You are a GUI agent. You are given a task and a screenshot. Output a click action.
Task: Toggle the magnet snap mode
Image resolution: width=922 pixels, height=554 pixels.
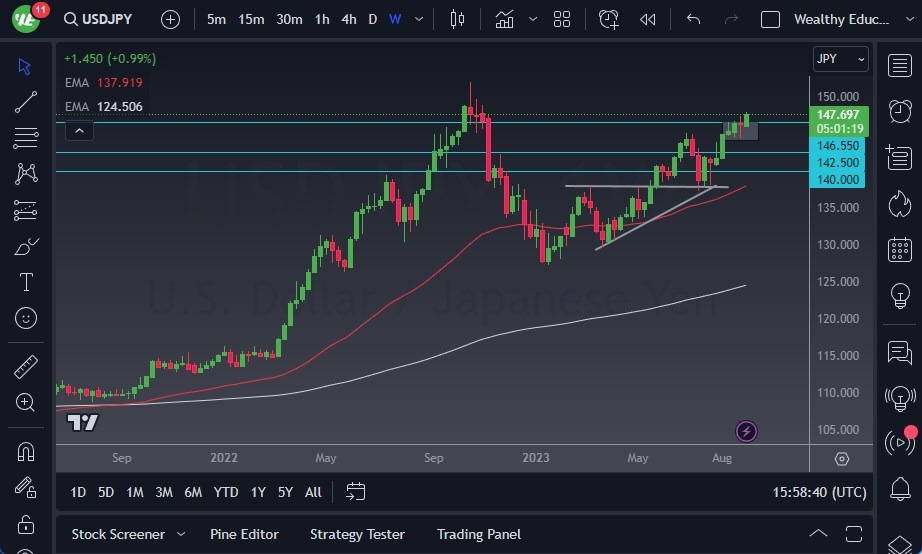pyautogui.click(x=26, y=451)
